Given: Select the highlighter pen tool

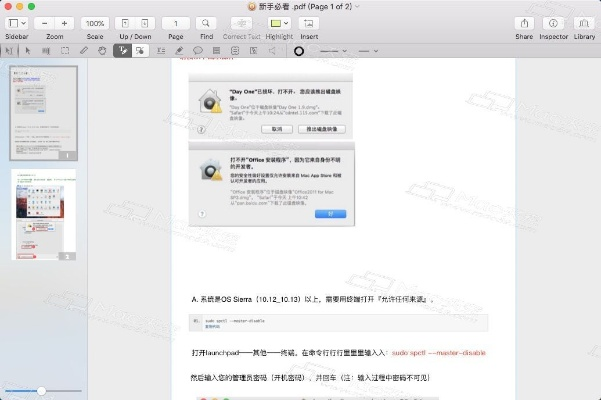Looking at the screenshot, I should [179, 51].
